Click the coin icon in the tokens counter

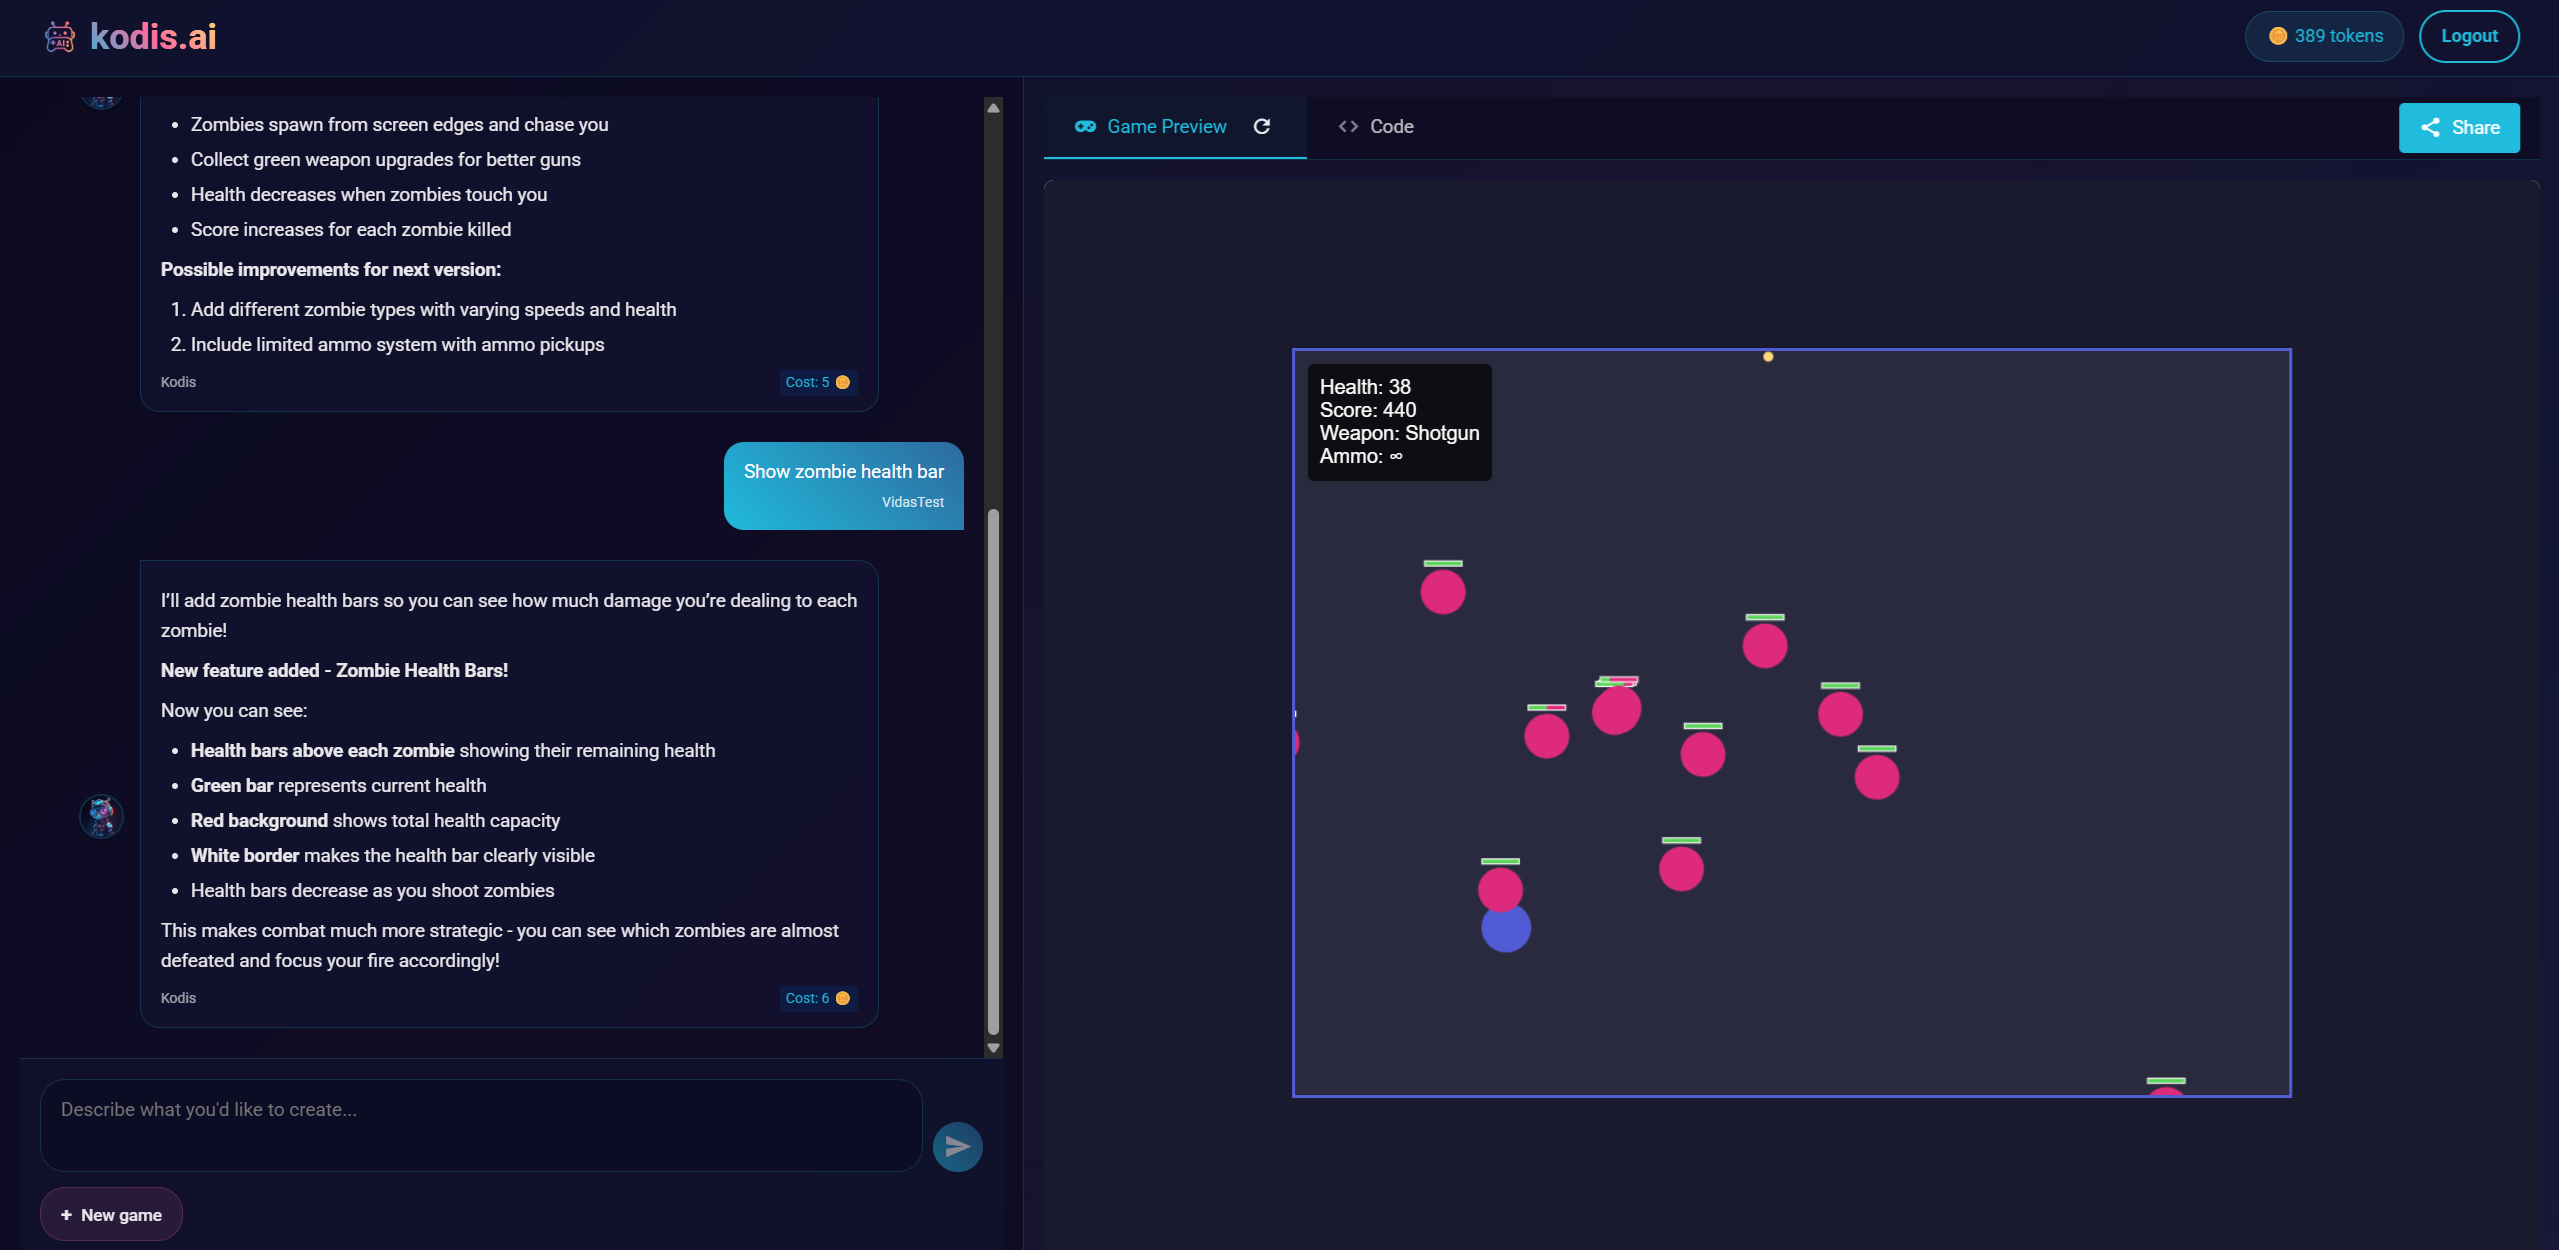[x=2278, y=35]
